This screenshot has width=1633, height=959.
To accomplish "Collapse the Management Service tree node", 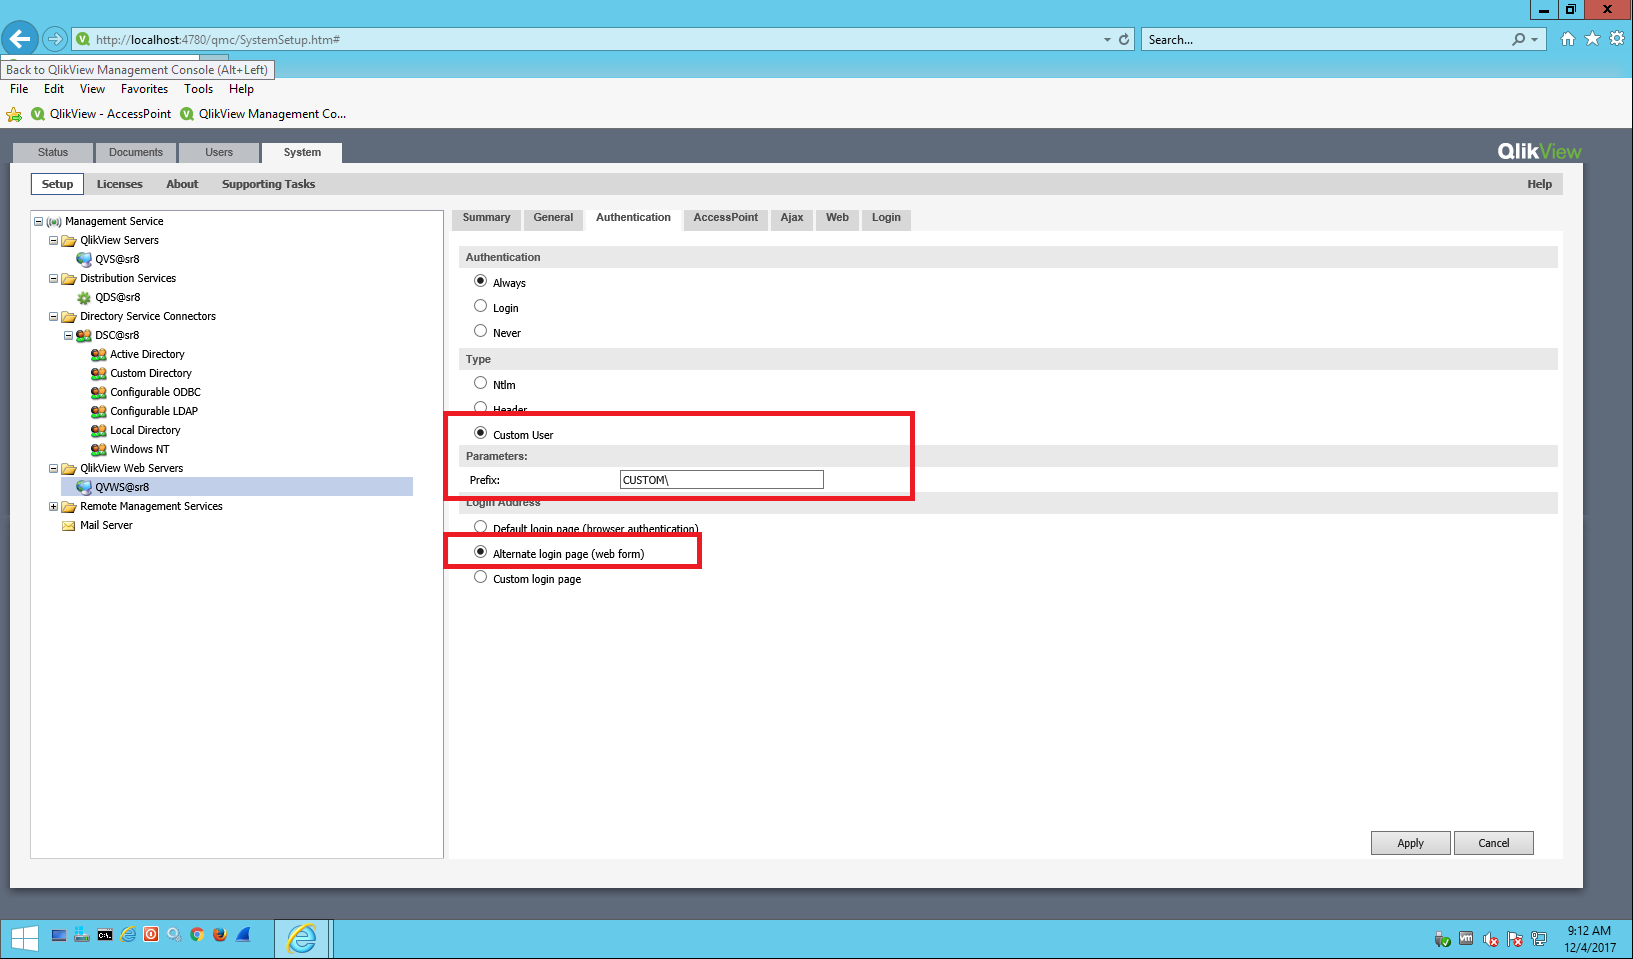I will [x=39, y=221].
